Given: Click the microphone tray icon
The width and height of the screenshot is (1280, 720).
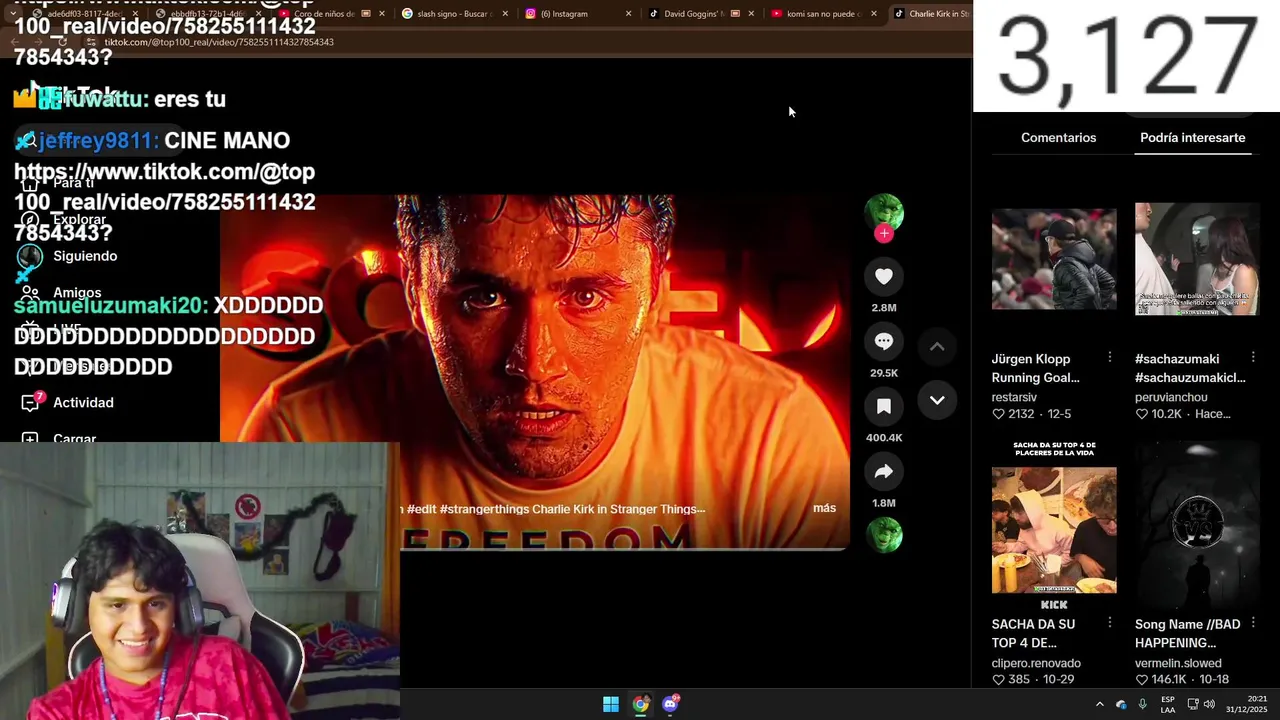Looking at the screenshot, I should coord(1142,705).
